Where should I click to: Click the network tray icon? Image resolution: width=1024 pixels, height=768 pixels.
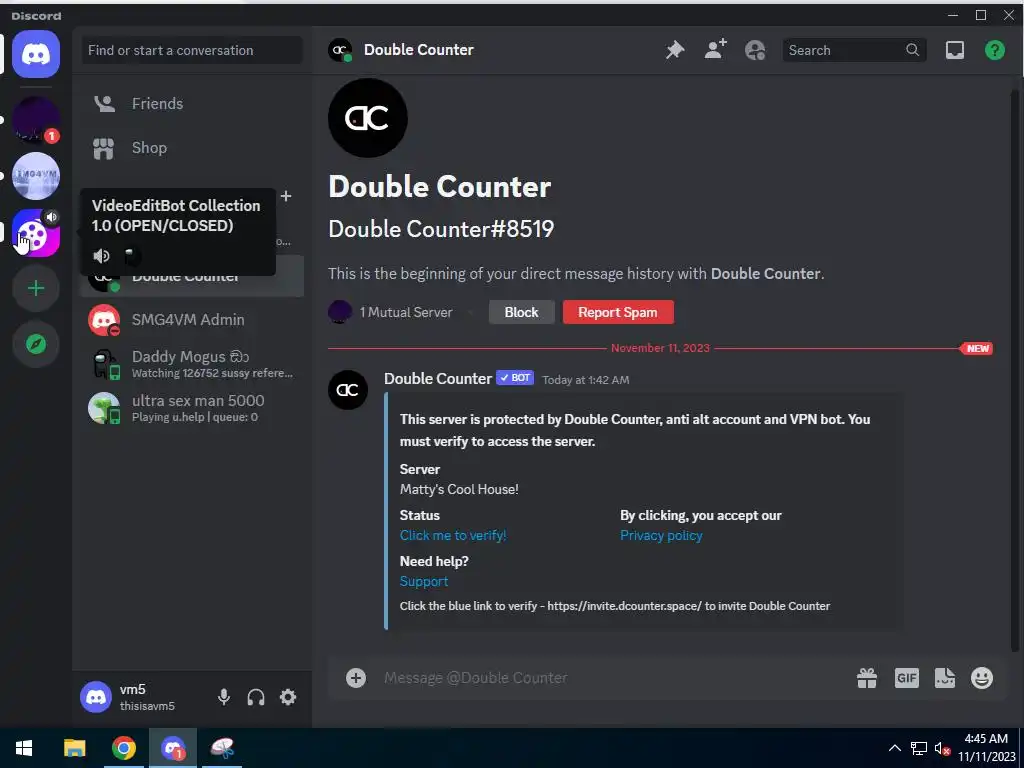point(919,748)
